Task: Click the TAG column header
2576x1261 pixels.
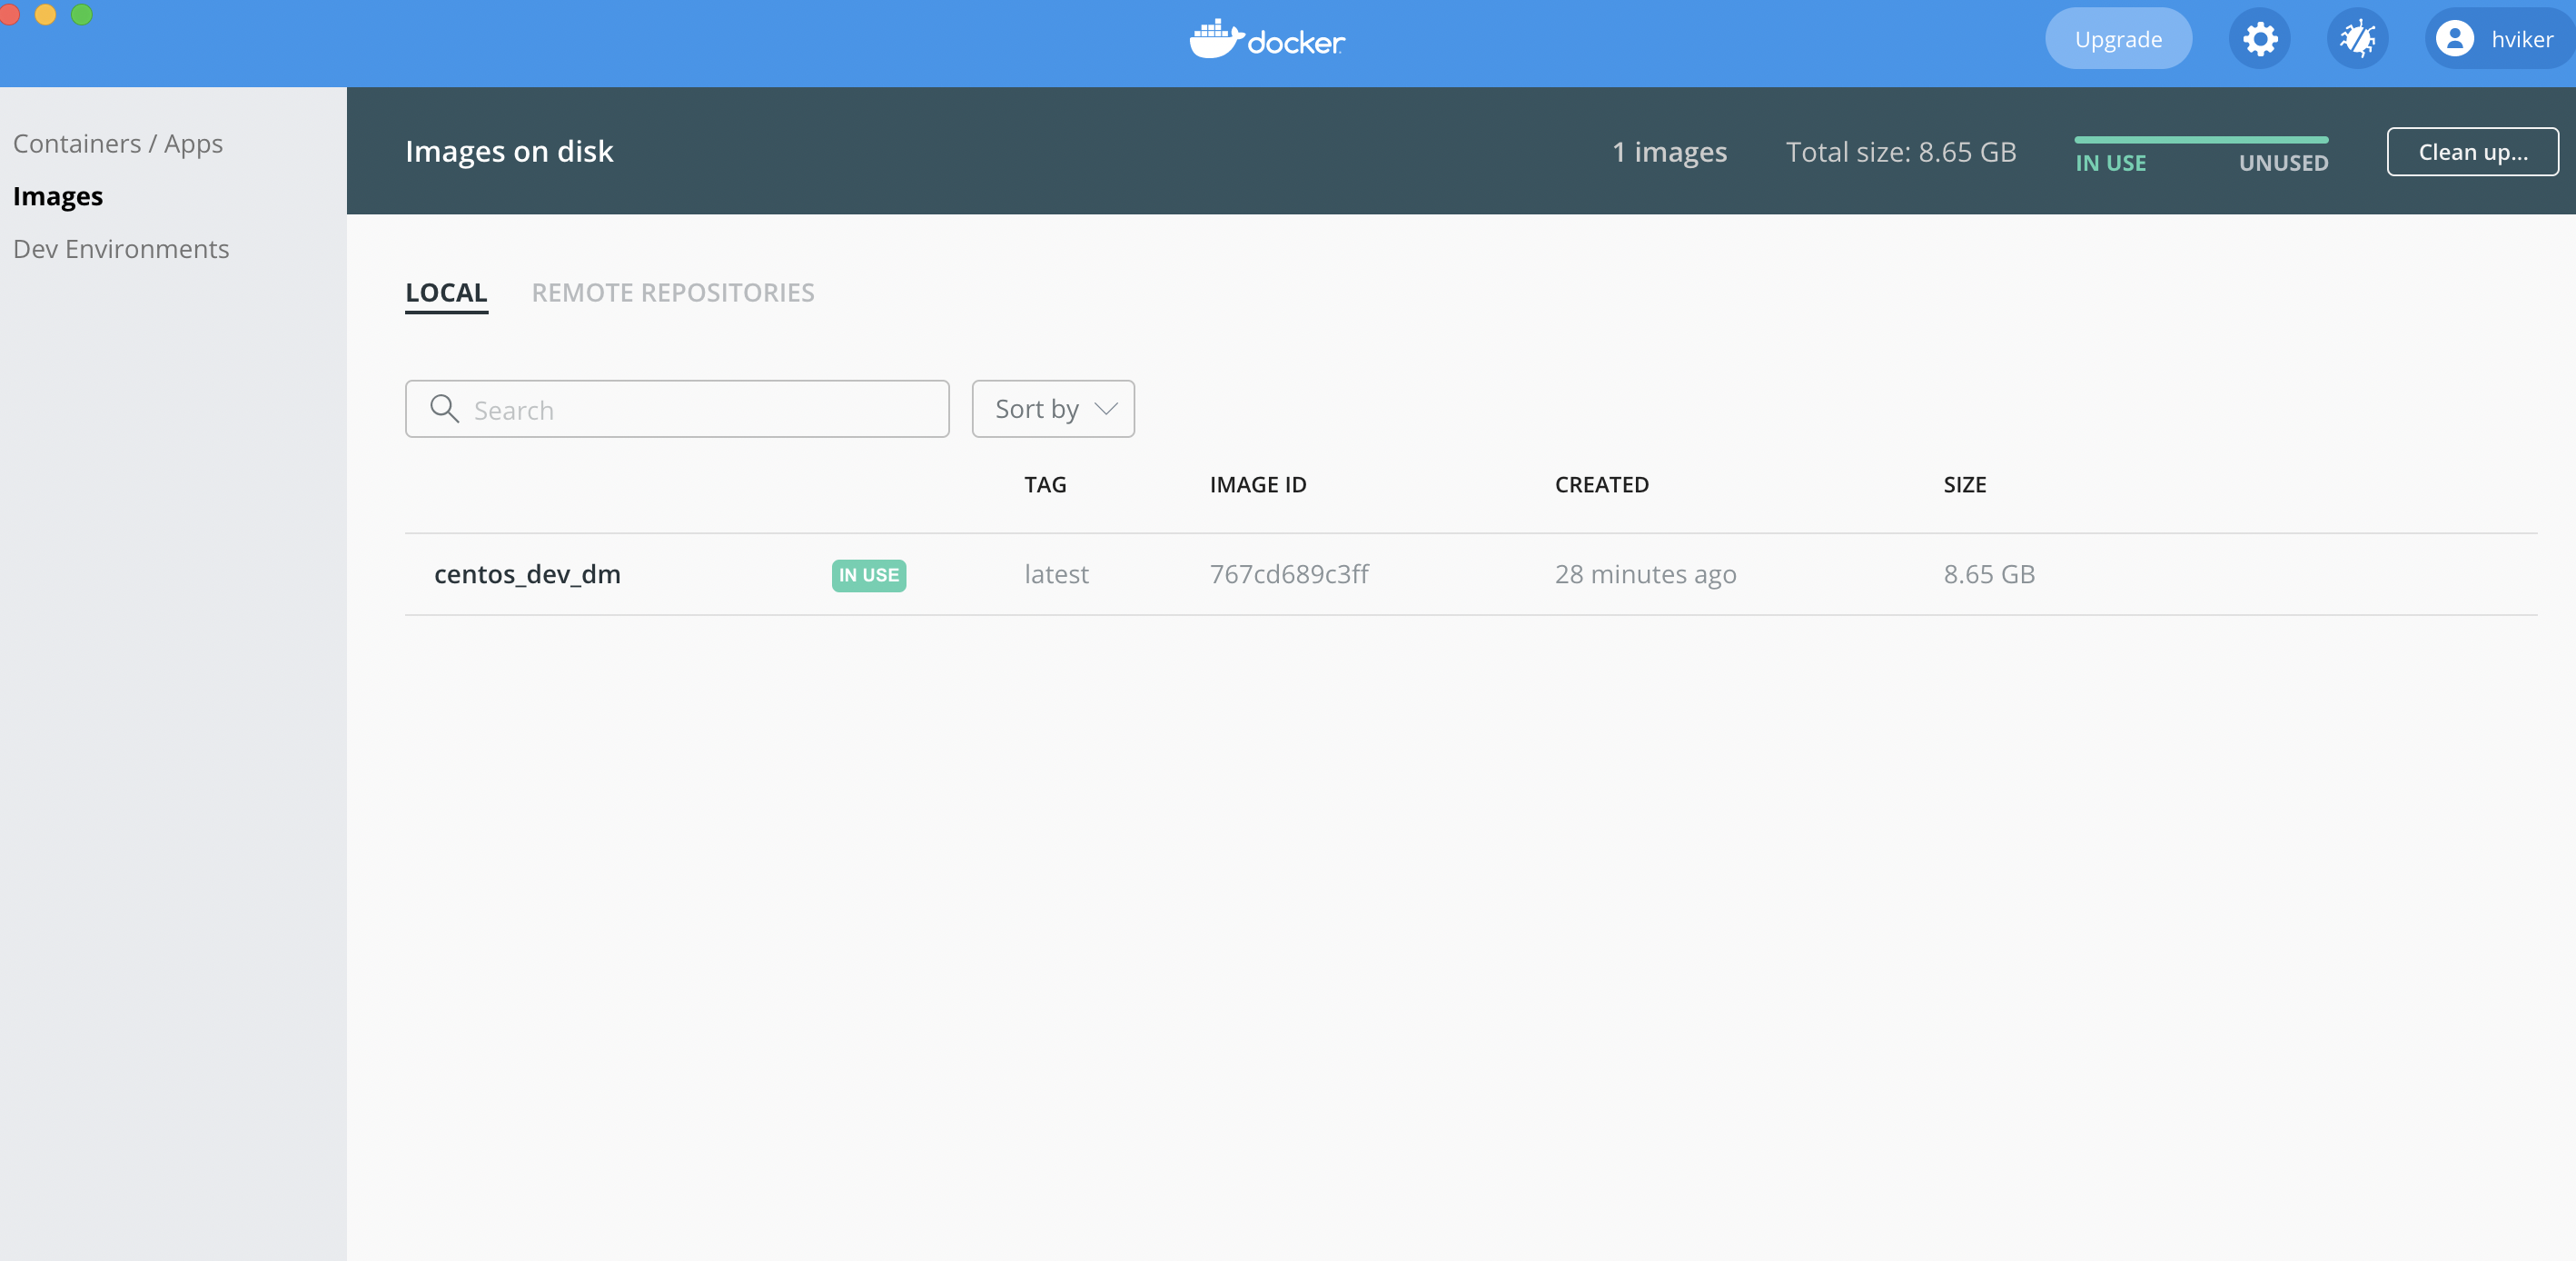Action: click(x=1045, y=485)
